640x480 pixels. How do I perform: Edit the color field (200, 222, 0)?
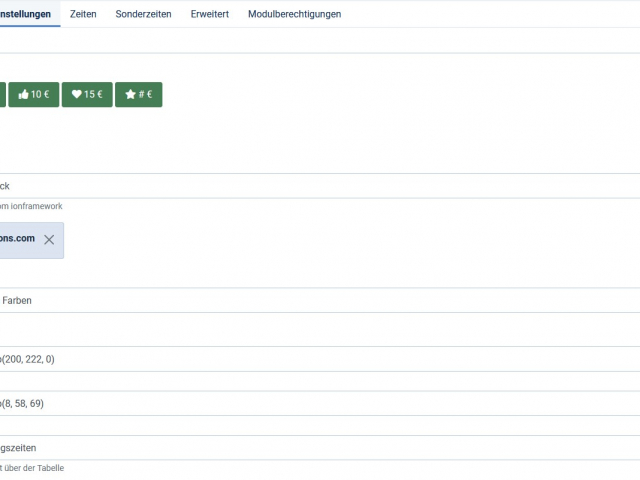(320, 359)
